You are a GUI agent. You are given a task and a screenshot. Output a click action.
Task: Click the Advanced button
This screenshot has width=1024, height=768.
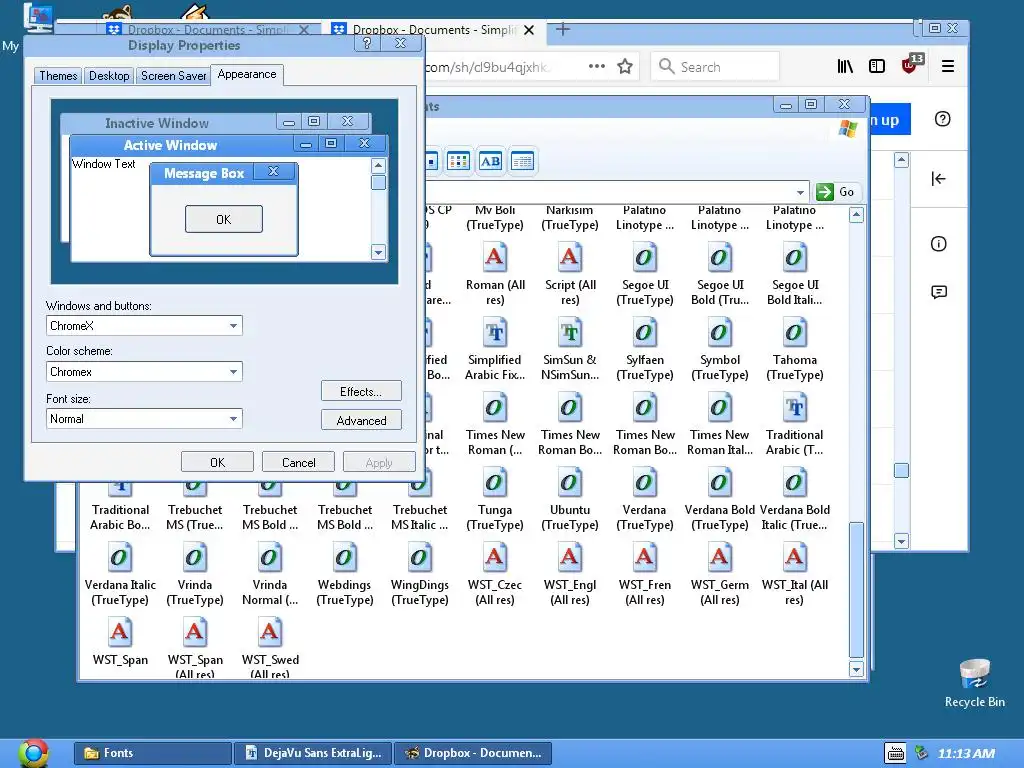click(360, 421)
